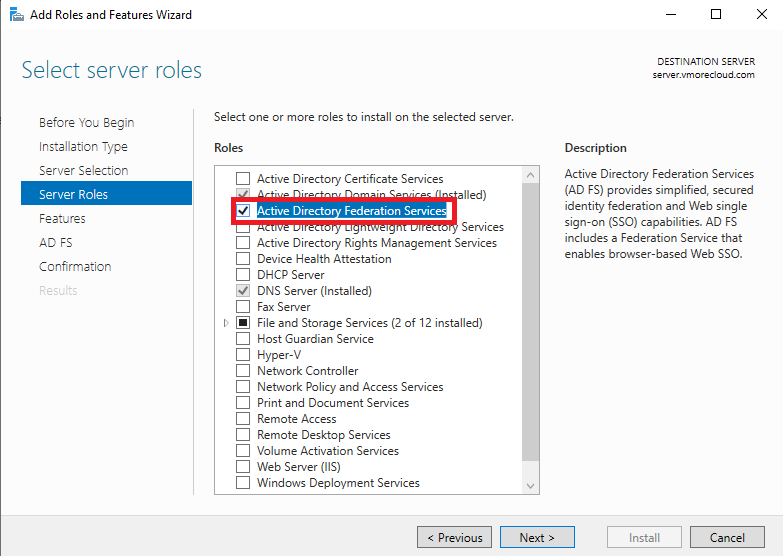Tick the DHCP Server checkbox
The width and height of the screenshot is (783, 556).
(x=243, y=274)
